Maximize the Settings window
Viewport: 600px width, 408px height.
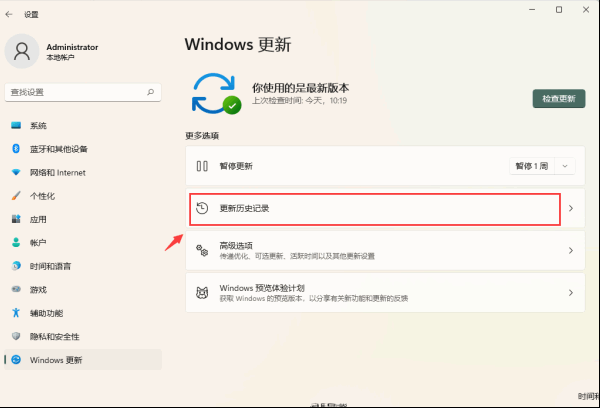(559, 10)
